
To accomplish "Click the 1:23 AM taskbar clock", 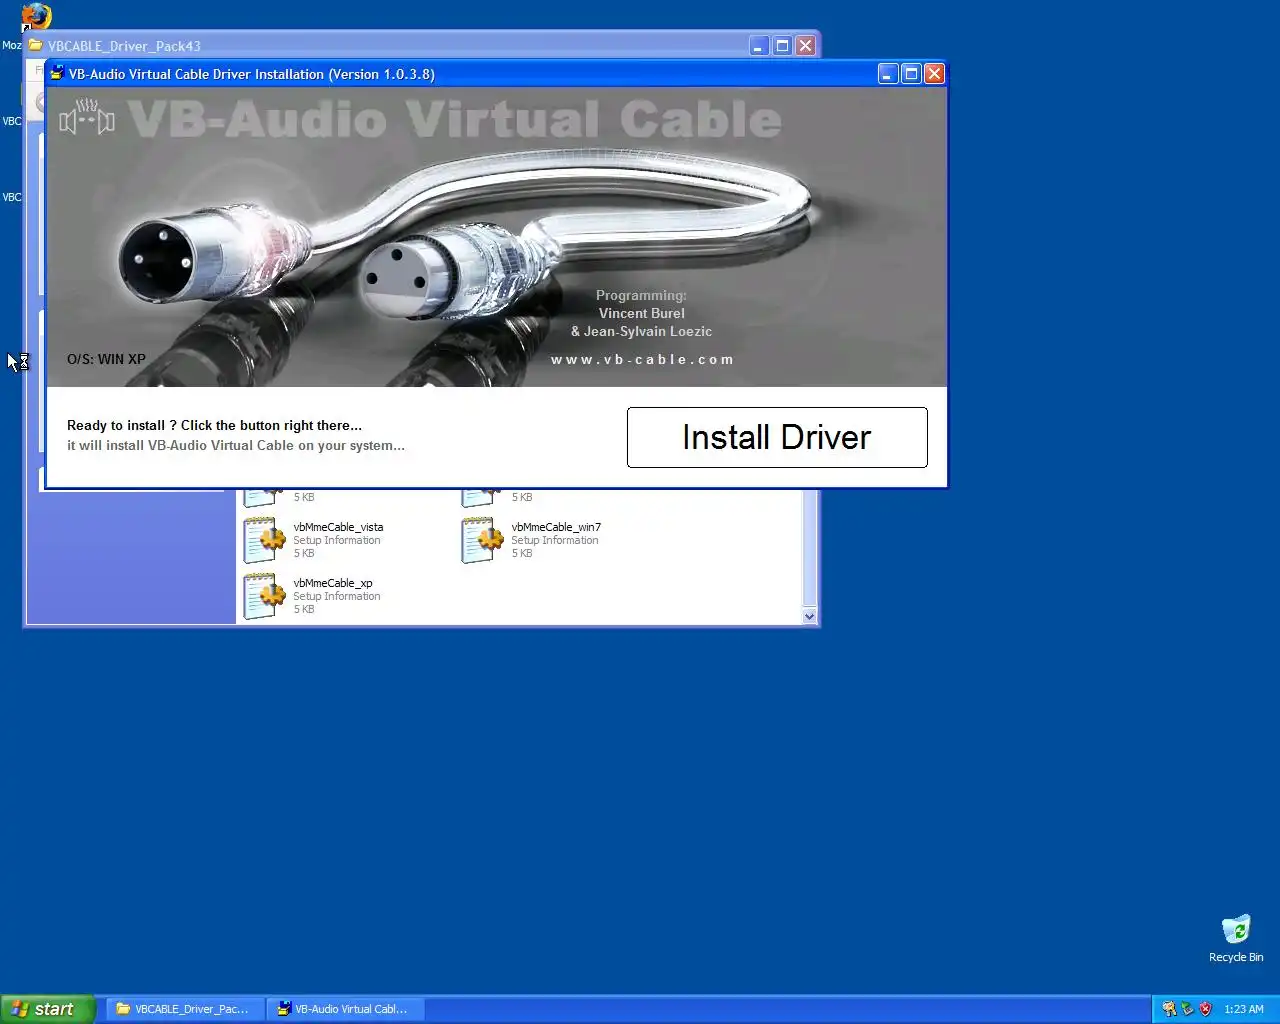I will tap(1243, 1009).
